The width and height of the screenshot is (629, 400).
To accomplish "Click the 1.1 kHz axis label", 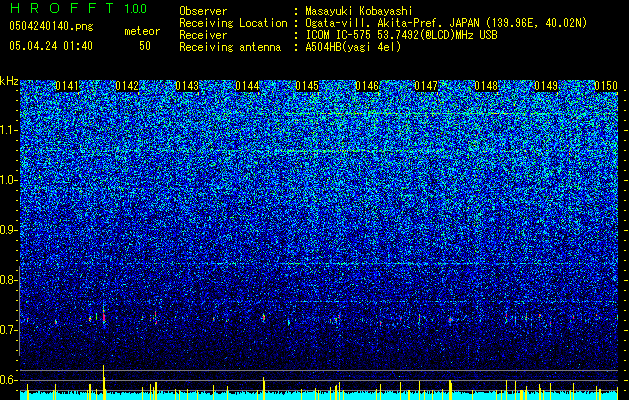I will coord(8,130).
